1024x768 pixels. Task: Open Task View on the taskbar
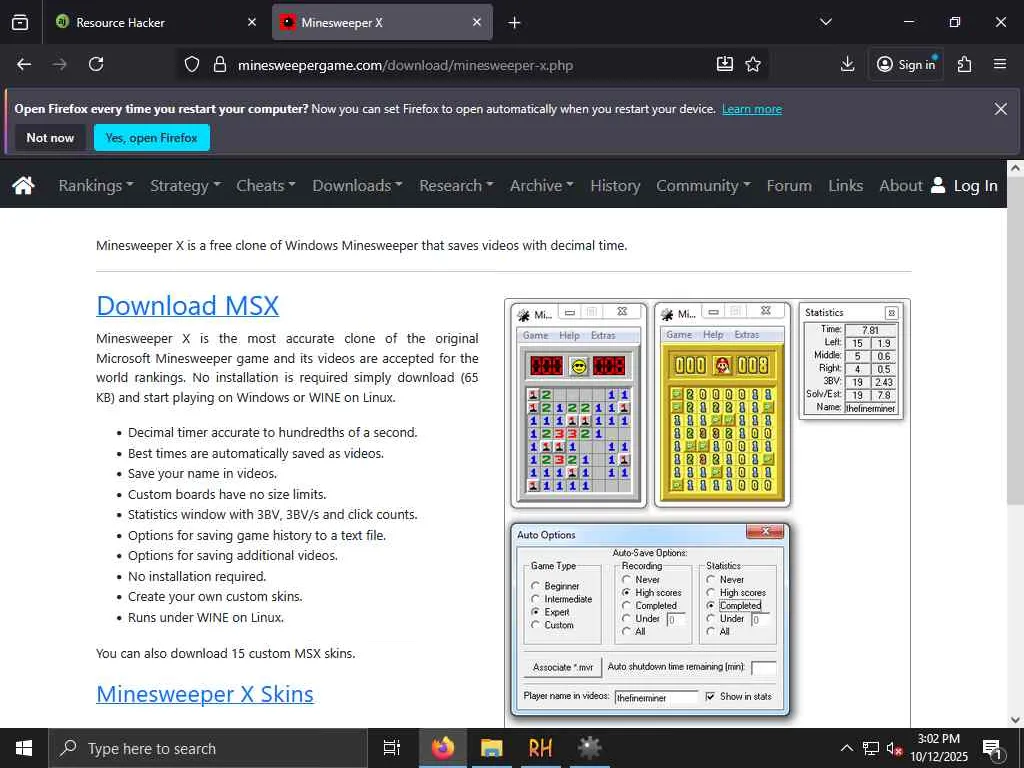point(392,748)
